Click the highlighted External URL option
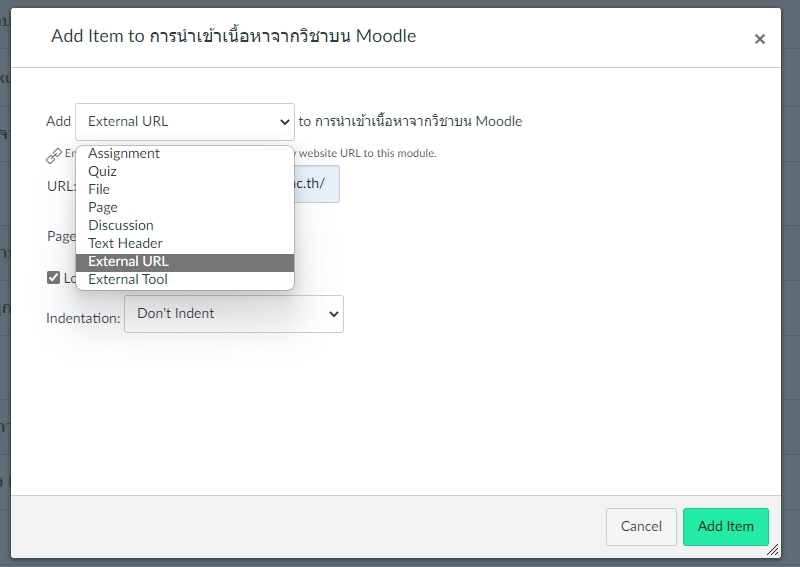 coord(128,261)
